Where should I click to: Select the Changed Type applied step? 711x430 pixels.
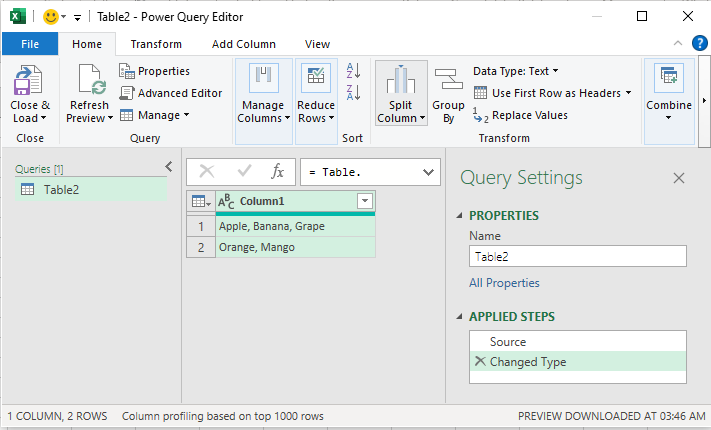578,362
